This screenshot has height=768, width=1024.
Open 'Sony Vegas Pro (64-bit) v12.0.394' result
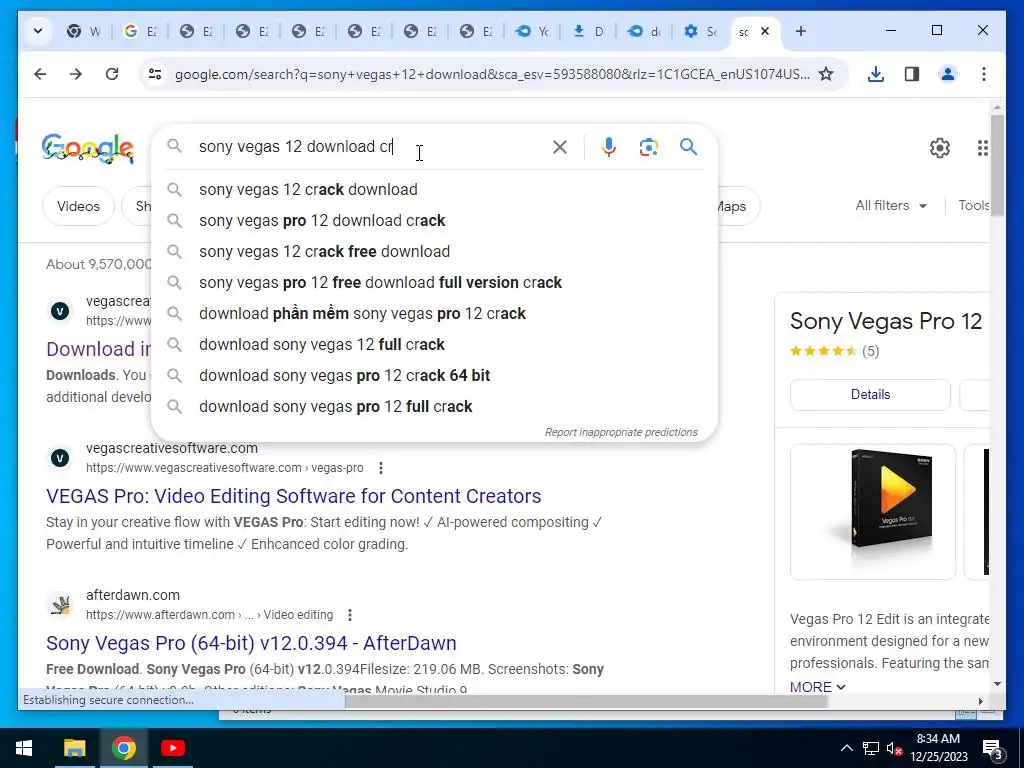coord(251,643)
